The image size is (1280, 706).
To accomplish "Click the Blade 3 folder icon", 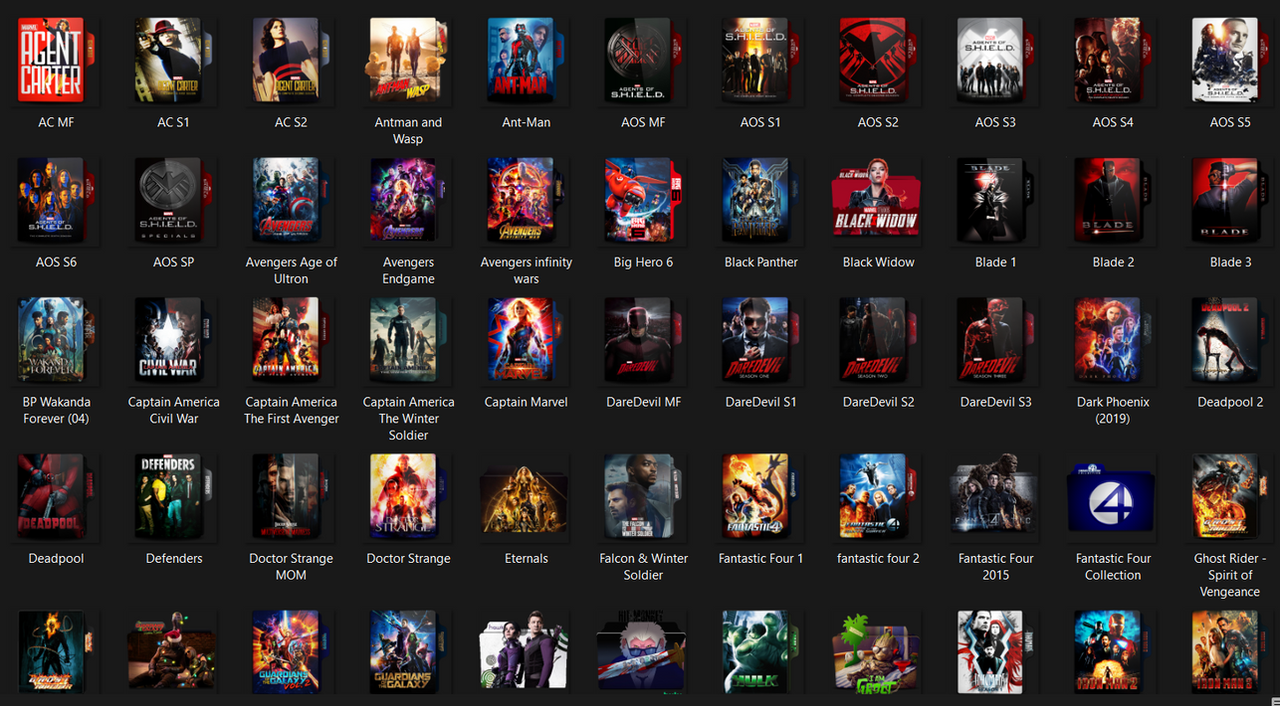I will coord(1230,200).
